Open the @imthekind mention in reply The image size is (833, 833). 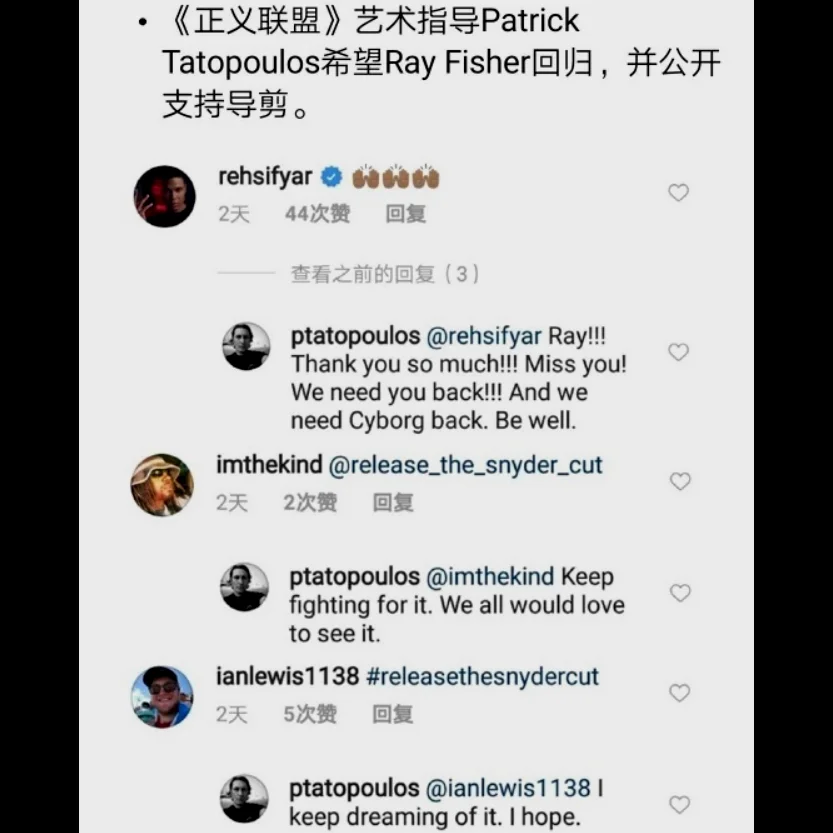tap(490, 577)
